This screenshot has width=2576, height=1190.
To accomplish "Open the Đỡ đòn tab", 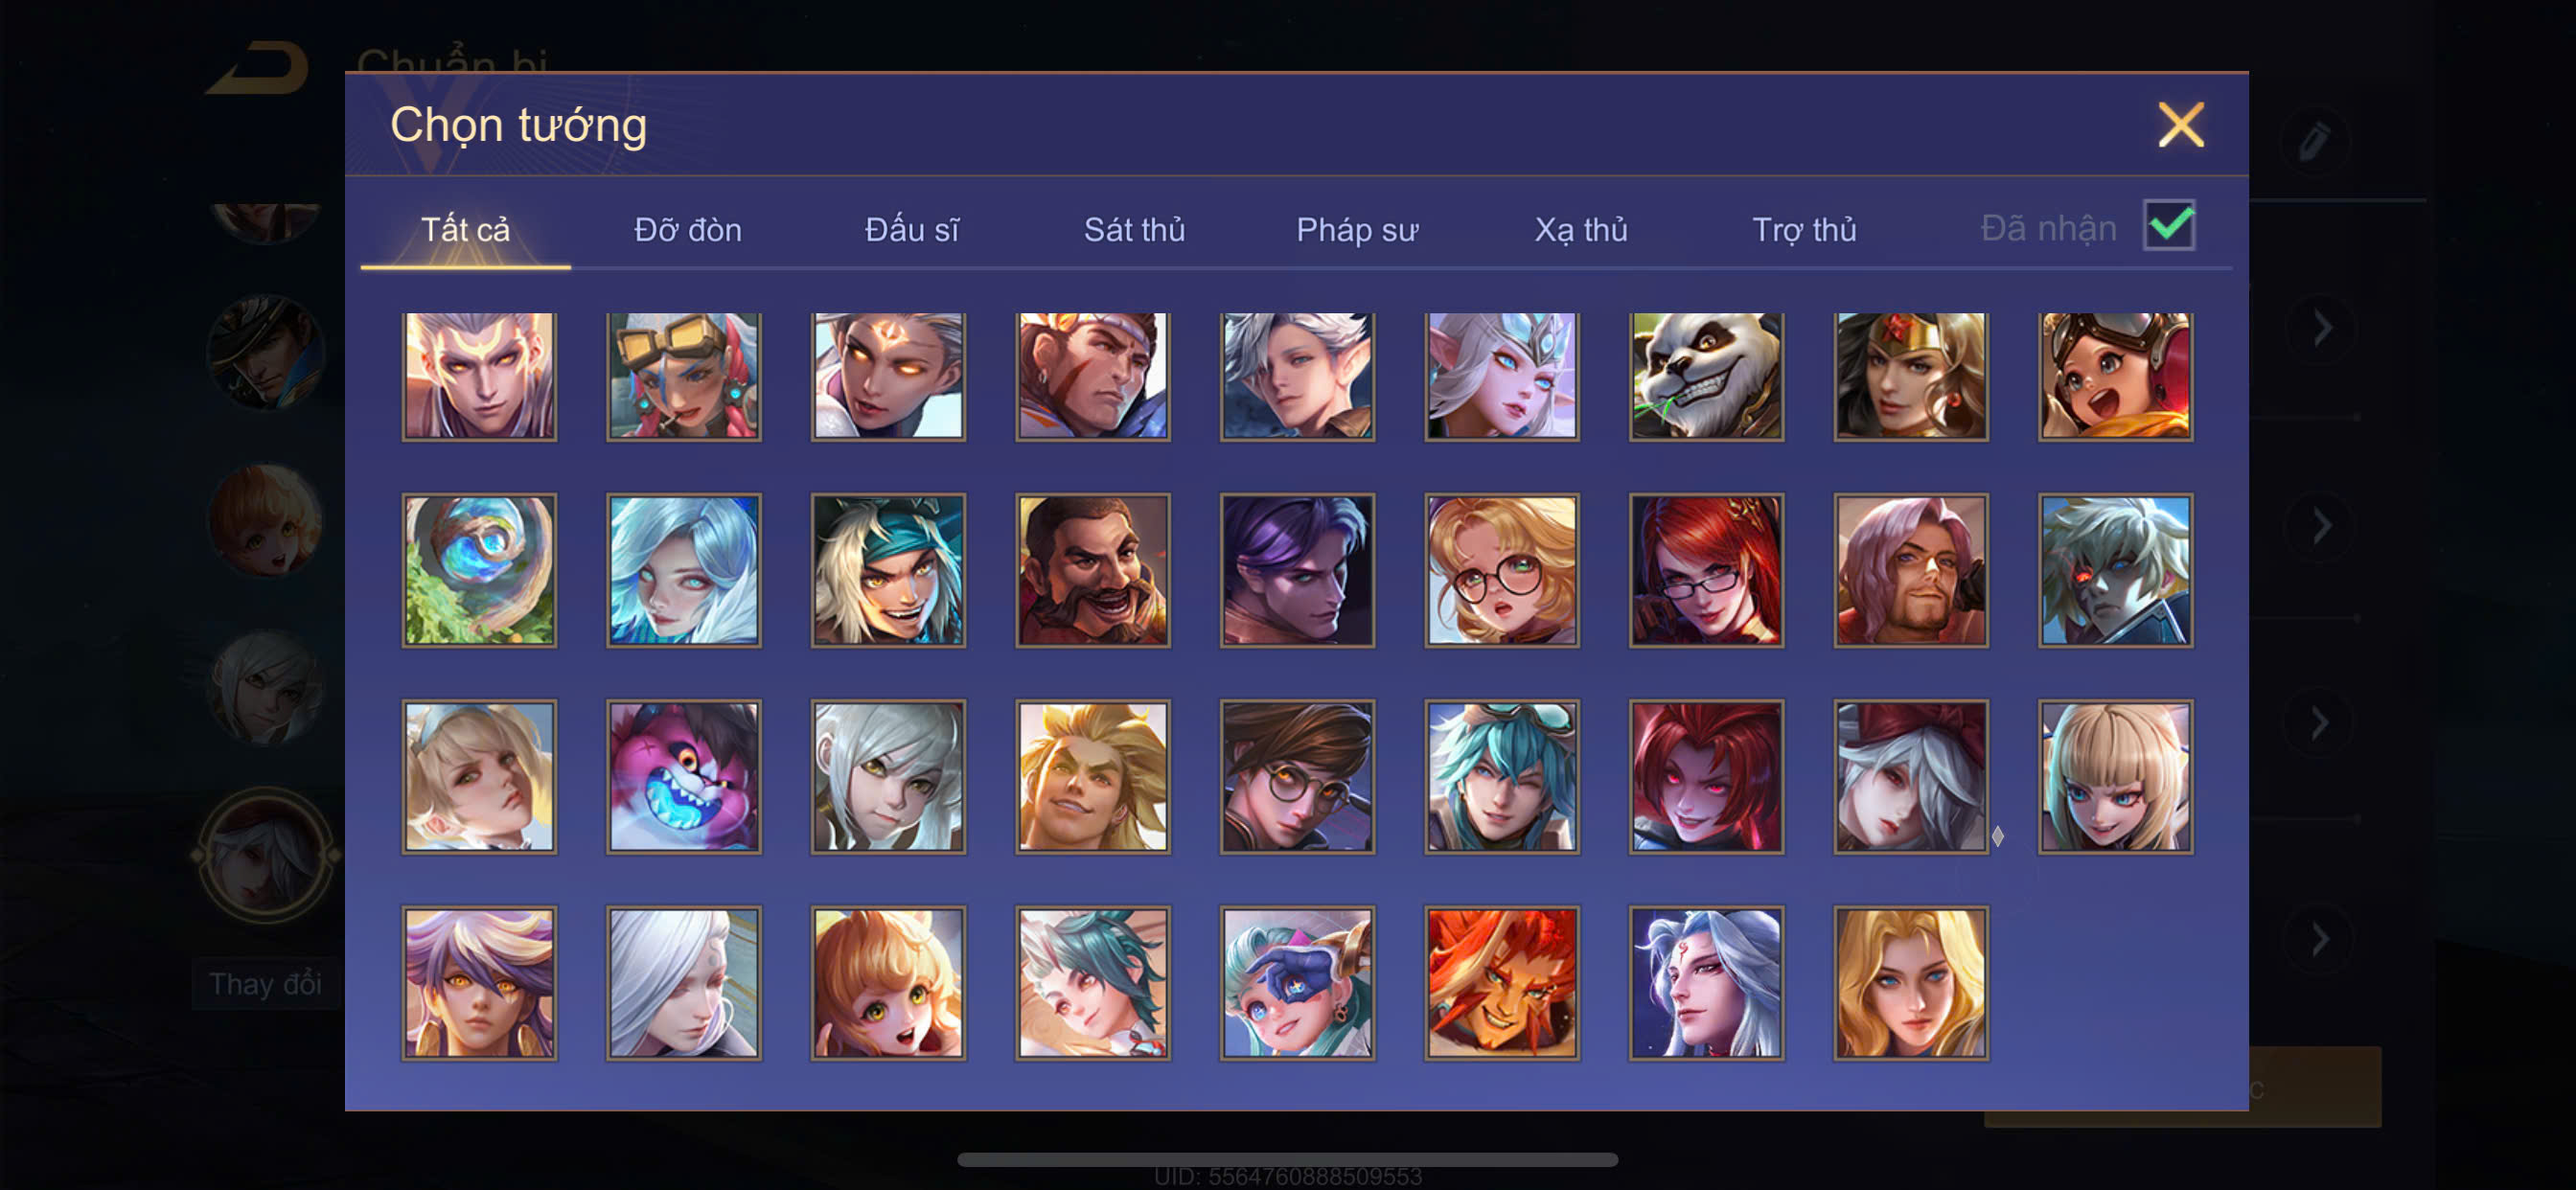I will 688,230.
